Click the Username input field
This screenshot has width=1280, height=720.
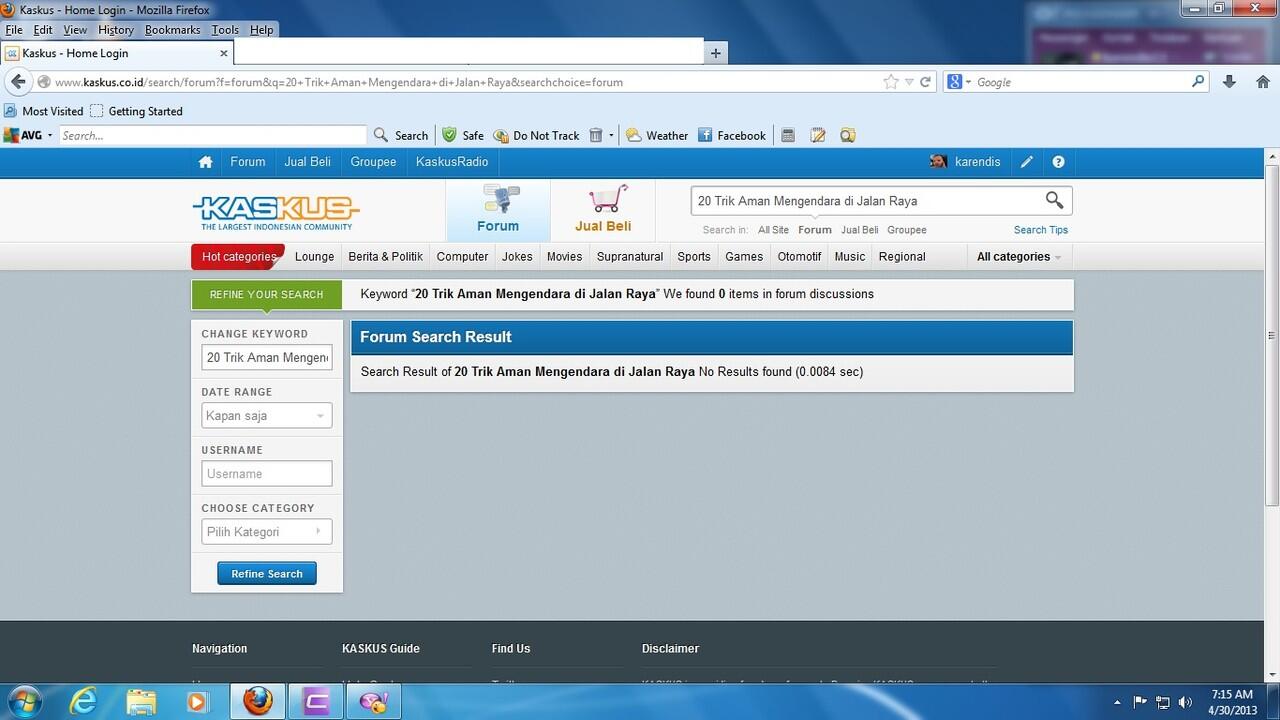click(267, 474)
